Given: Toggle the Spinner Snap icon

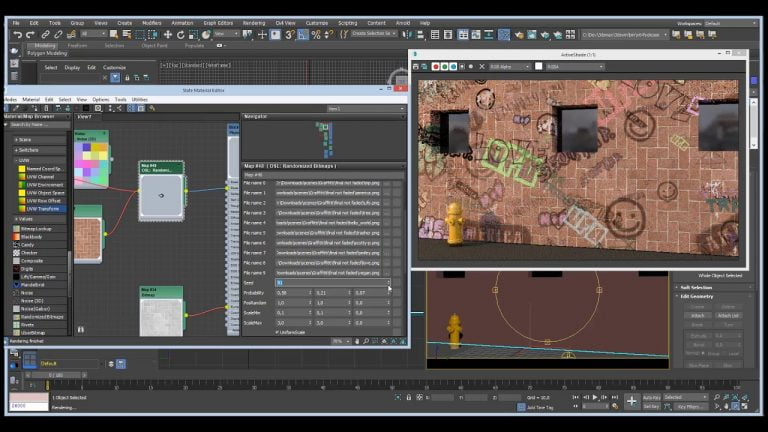Looking at the screenshot, I should click(x=329, y=34).
